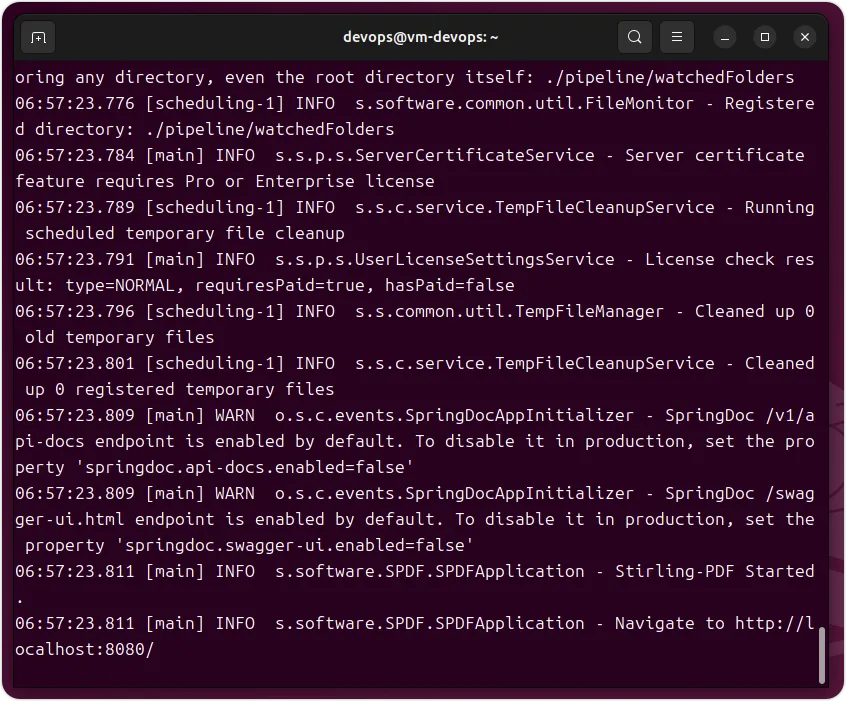Screen dimensions: 846x701
Task: Click the devops@vm-devops window title
Action: click(420, 37)
